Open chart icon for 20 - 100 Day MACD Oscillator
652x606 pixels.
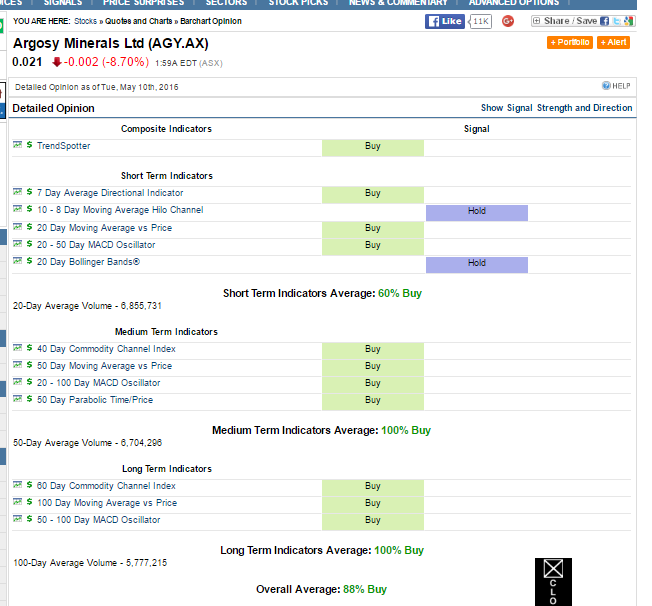coord(17,382)
